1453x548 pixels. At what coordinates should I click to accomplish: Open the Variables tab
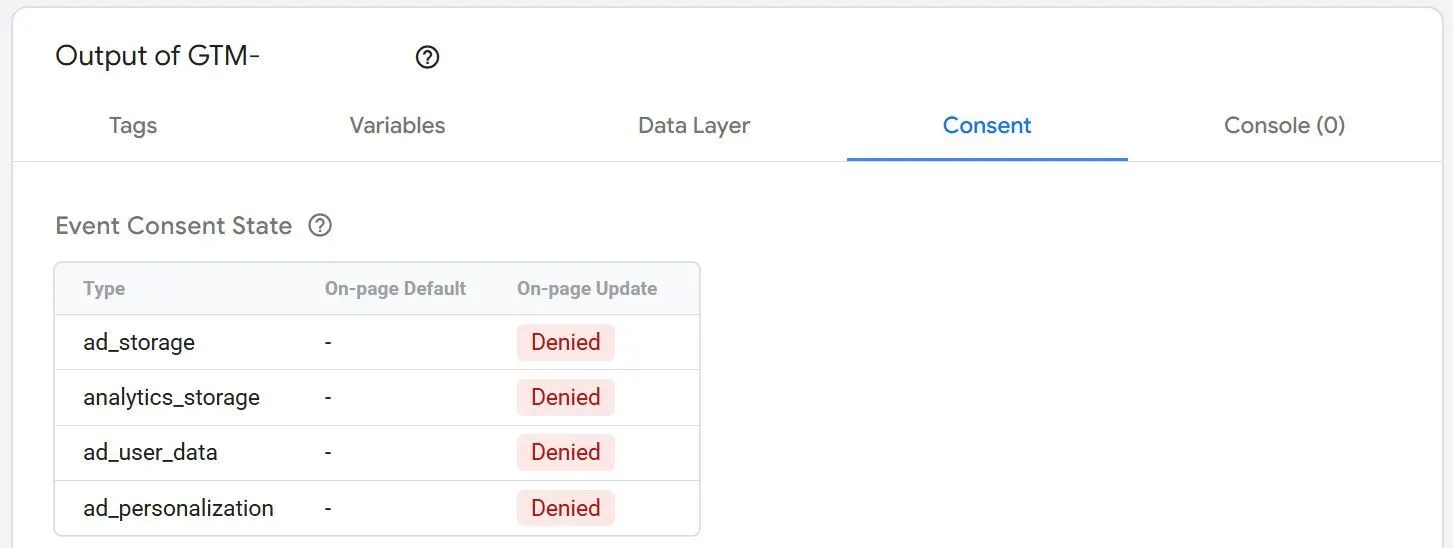[397, 126]
